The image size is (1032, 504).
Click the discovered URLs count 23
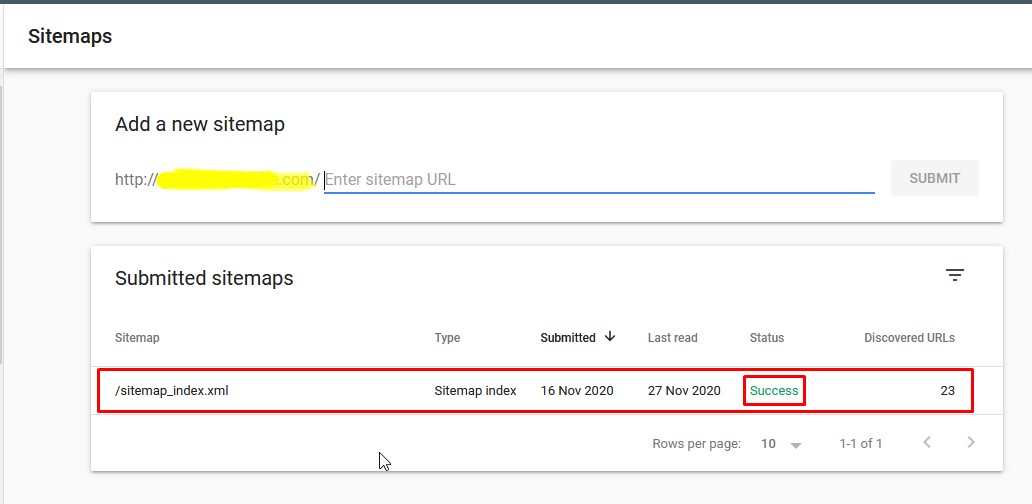(x=947, y=391)
